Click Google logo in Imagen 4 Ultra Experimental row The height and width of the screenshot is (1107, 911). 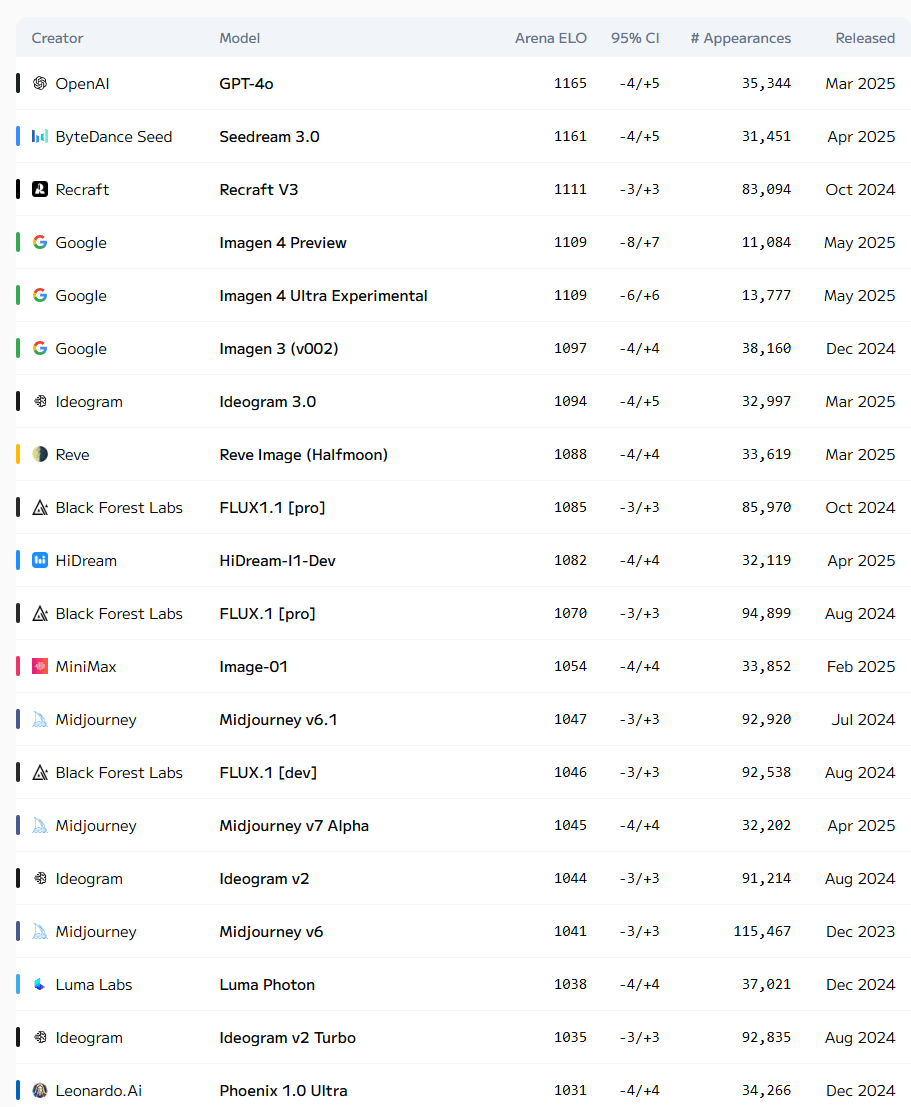[x=40, y=295]
